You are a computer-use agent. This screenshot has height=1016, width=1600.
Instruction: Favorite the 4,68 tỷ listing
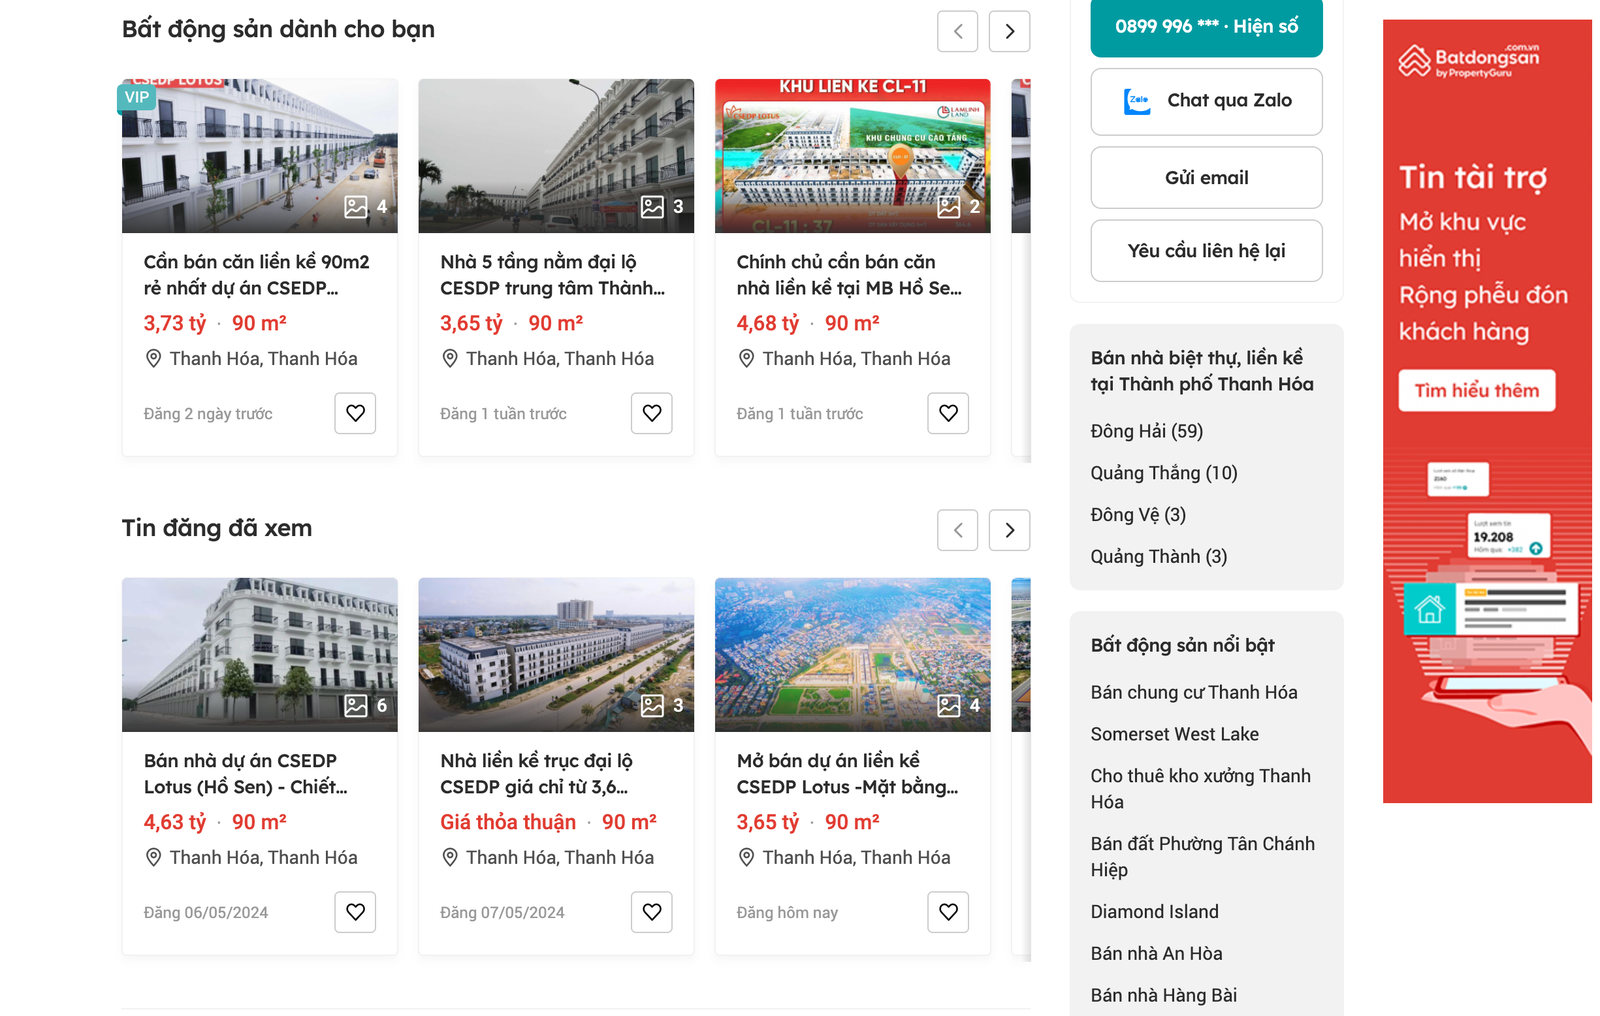pyautogui.click(x=948, y=413)
